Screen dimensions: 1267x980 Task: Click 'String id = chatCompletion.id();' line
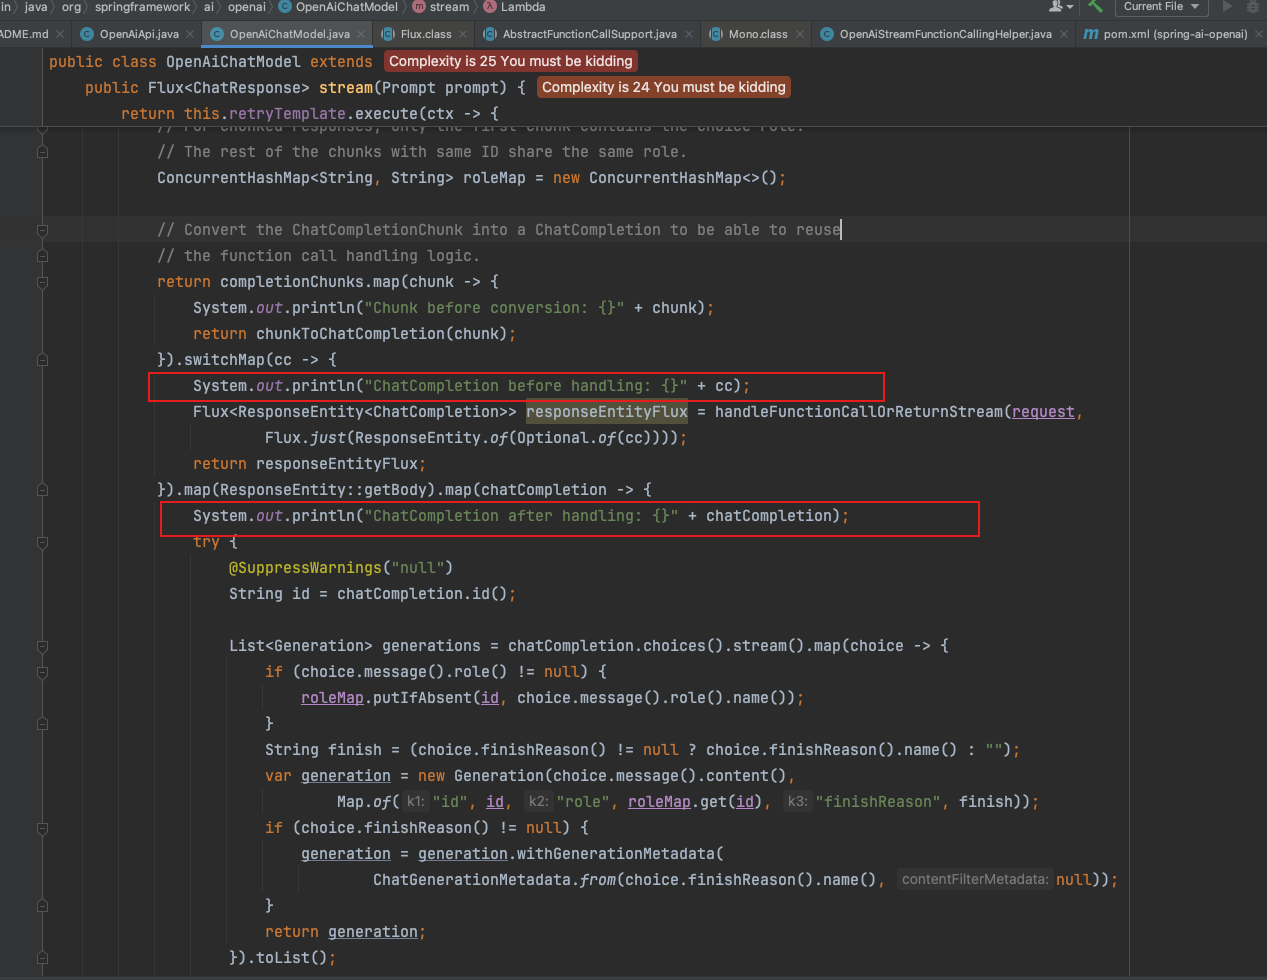[x=372, y=594]
